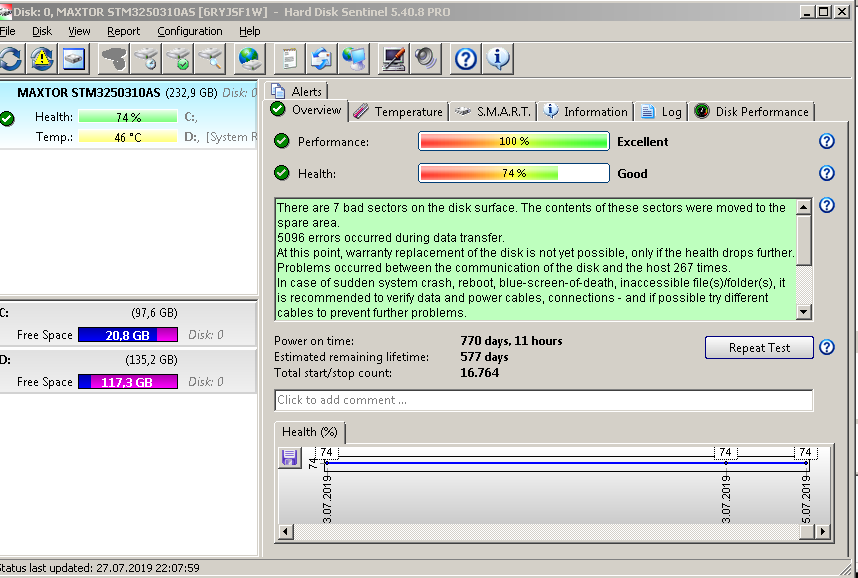Viewport: 858px width, 578px height.
Task: Click the monitor with screwdriver configuration icon
Action: coord(393,59)
